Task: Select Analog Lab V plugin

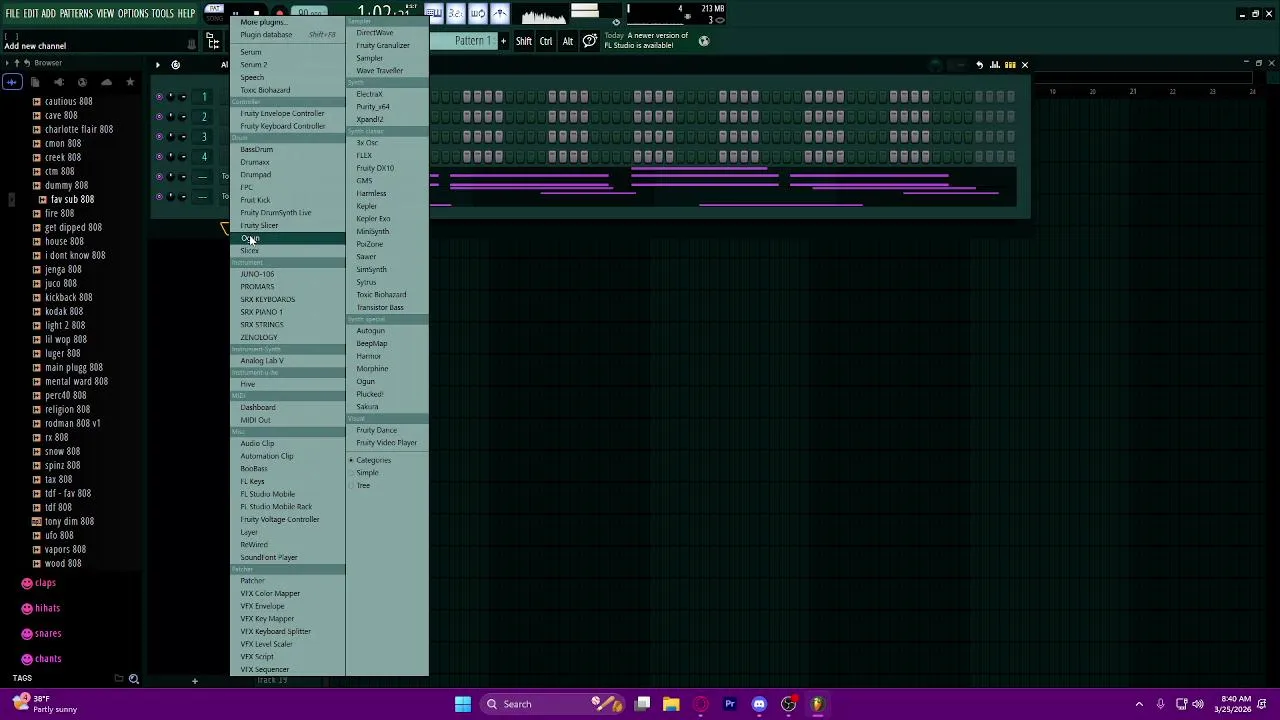Action: click(x=262, y=361)
